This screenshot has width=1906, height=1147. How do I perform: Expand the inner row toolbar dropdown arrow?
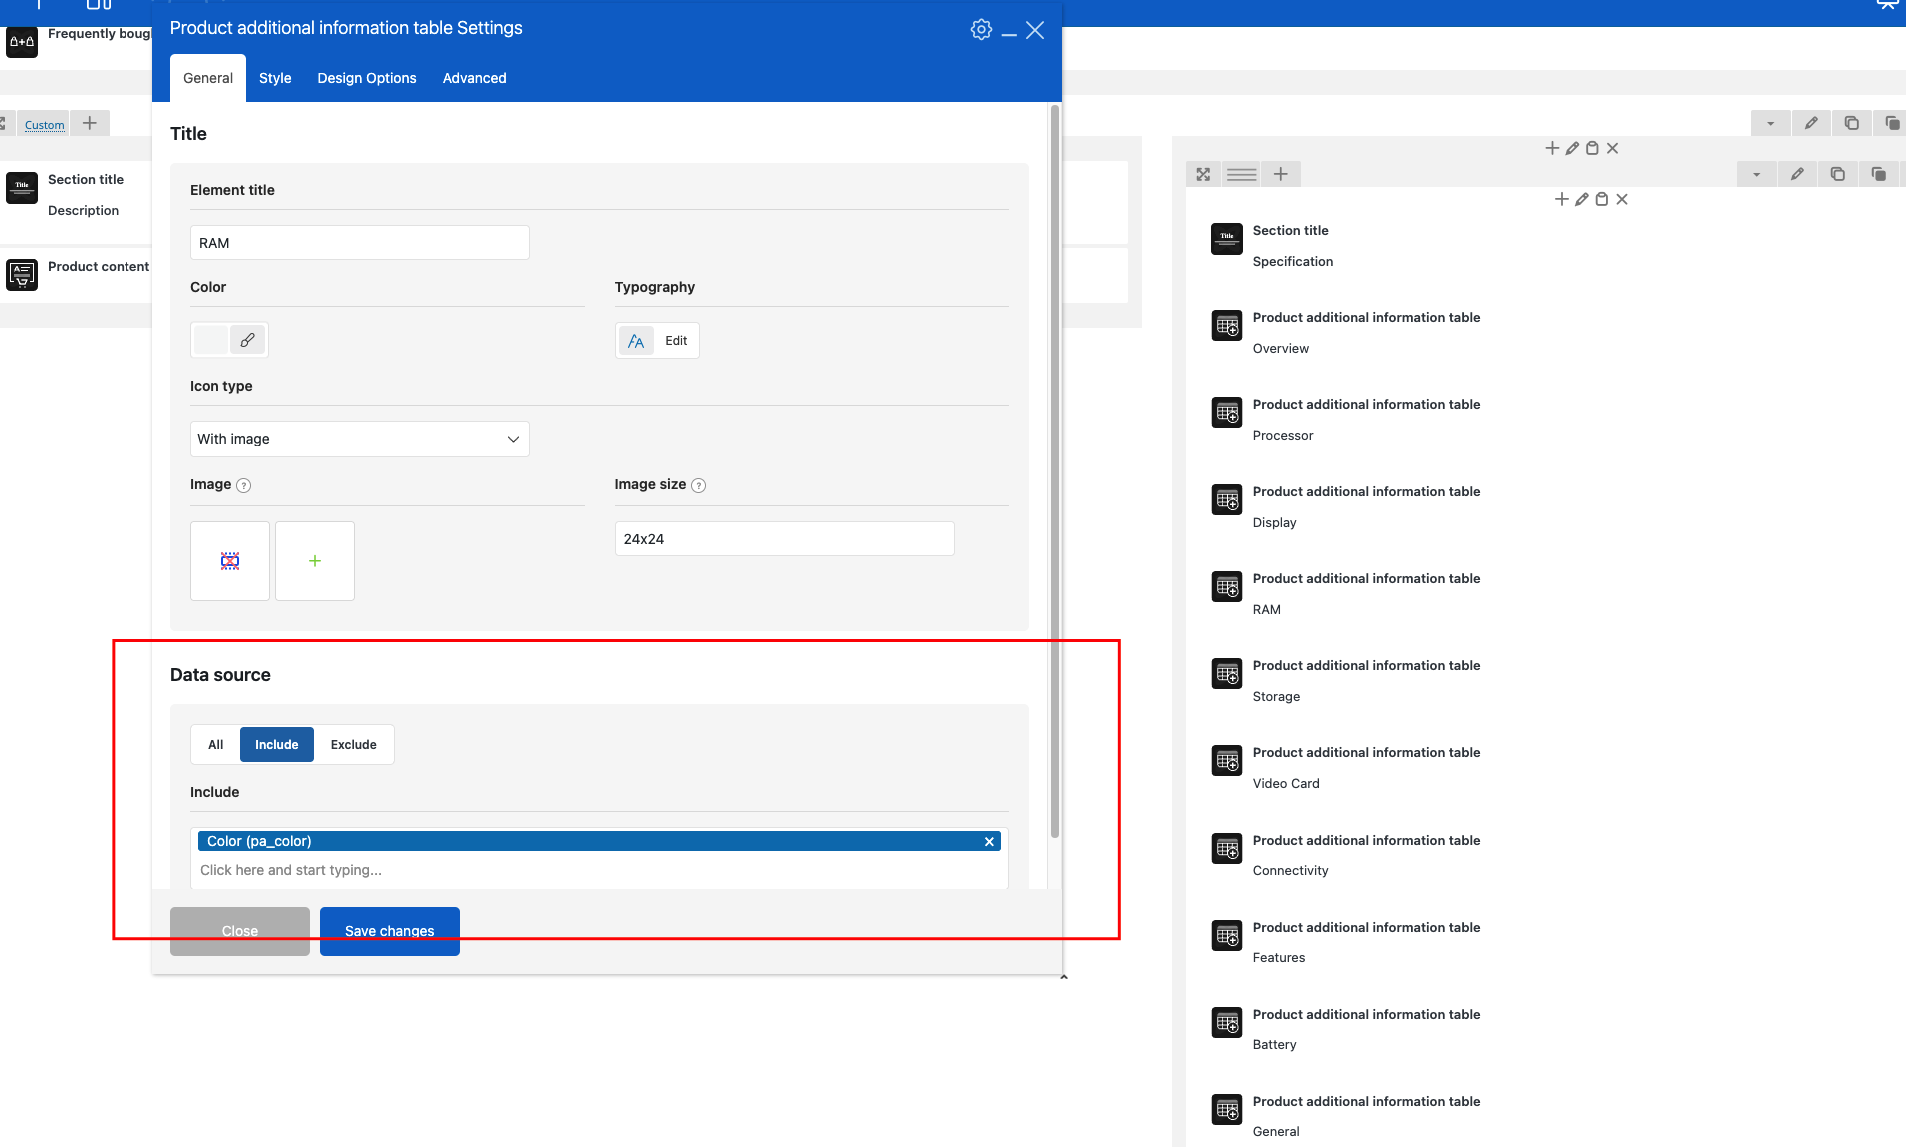tap(1757, 174)
